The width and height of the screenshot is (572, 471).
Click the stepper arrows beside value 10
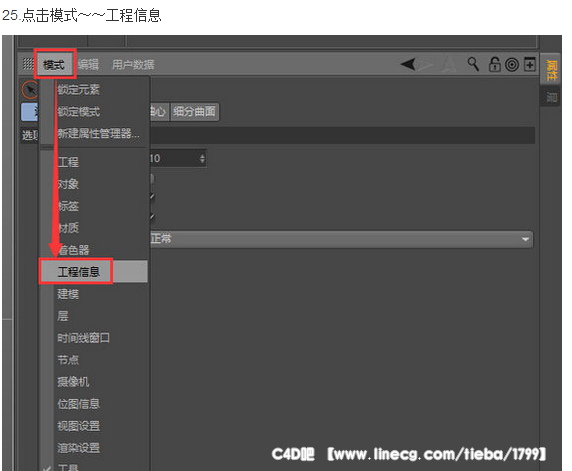coord(202,158)
